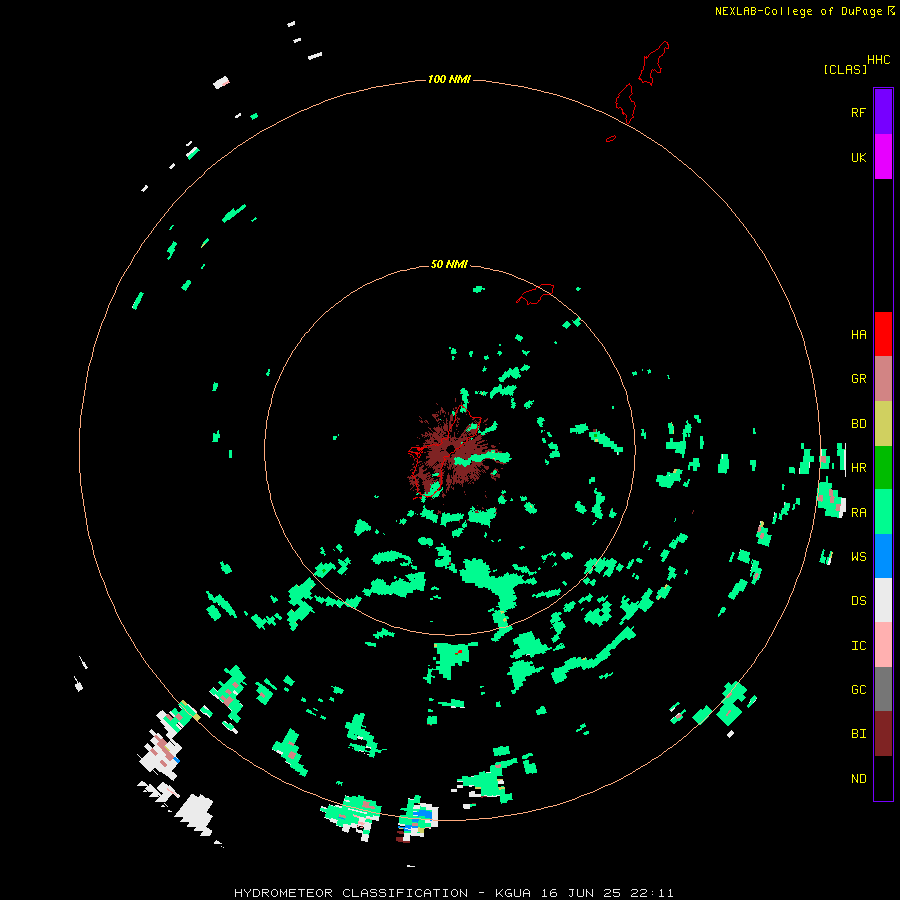This screenshot has height=900, width=900.
Task: Click the DS legend label
Action: (x=858, y=601)
